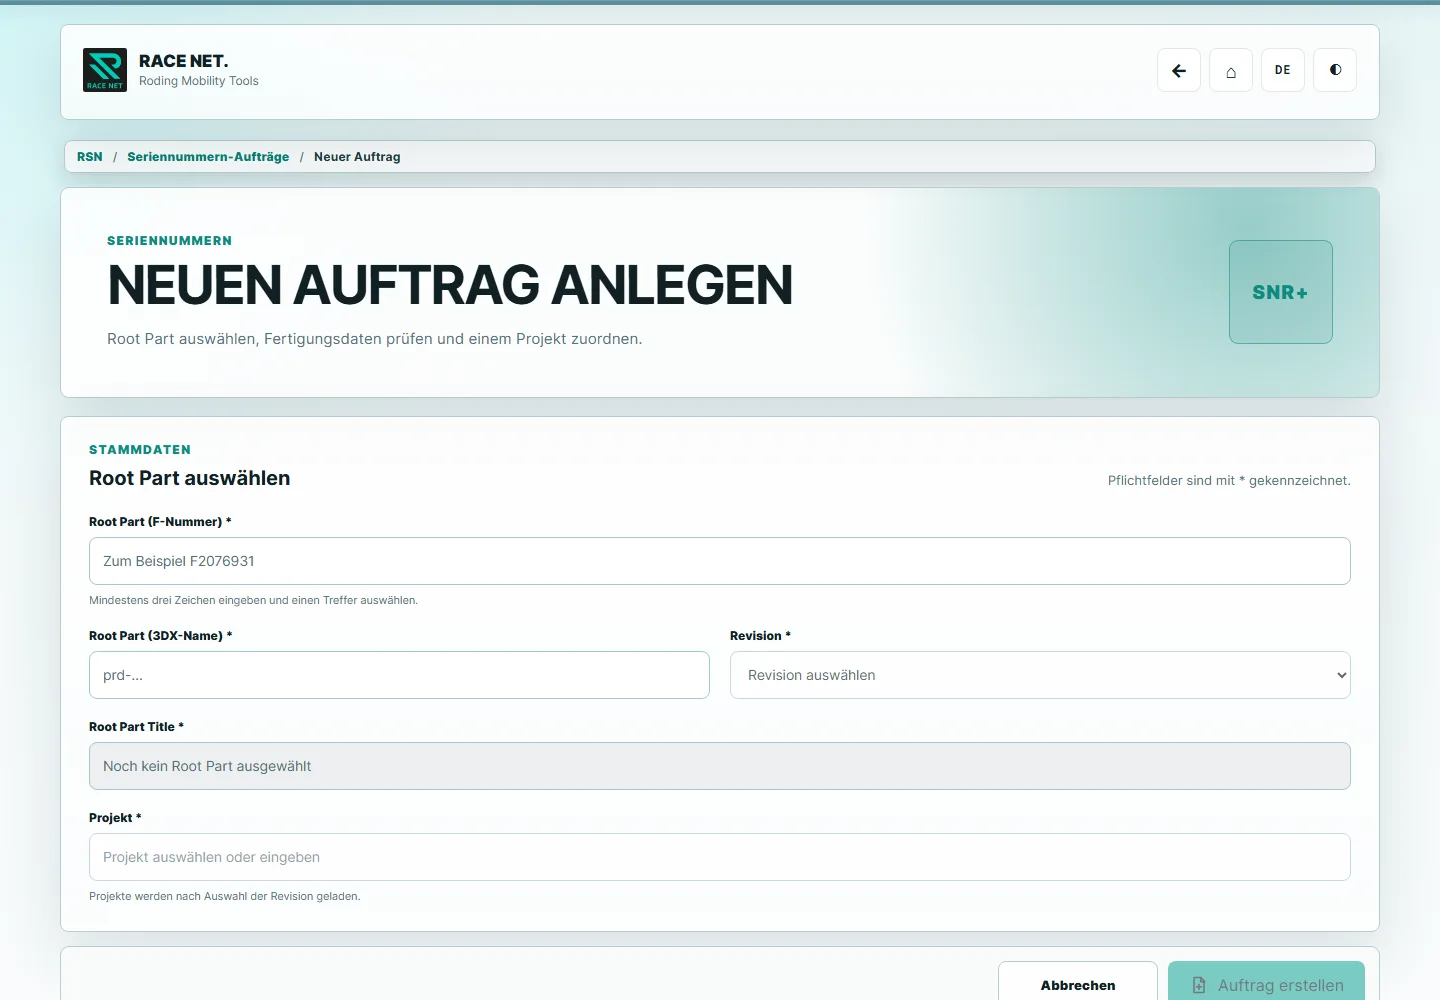Click the RACE NET. title text
1440x1000 pixels.
pos(184,61)
